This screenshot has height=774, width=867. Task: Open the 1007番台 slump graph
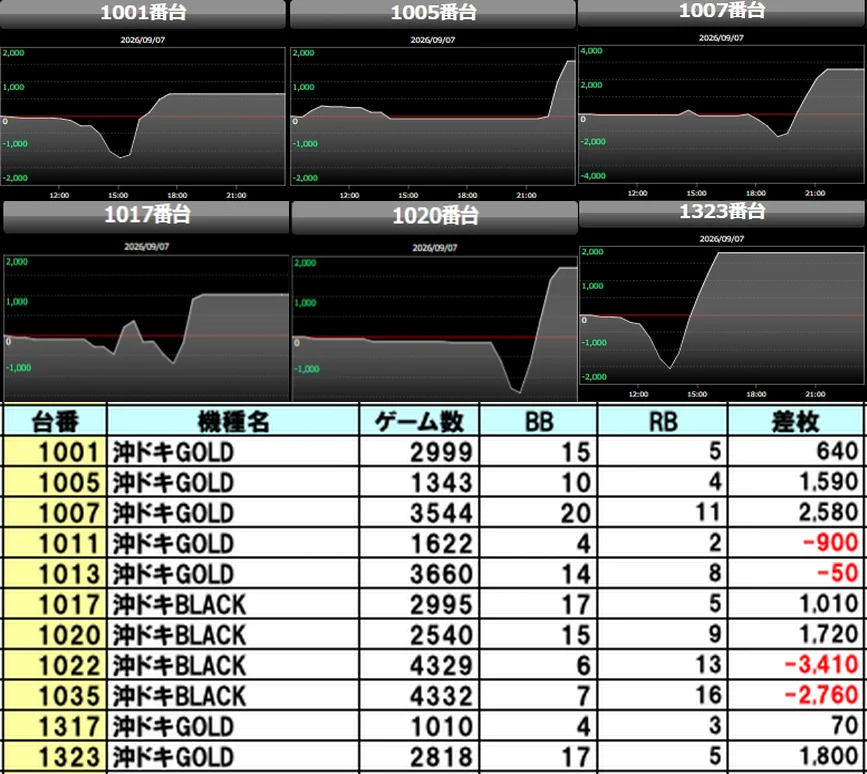tap(722, 114)
